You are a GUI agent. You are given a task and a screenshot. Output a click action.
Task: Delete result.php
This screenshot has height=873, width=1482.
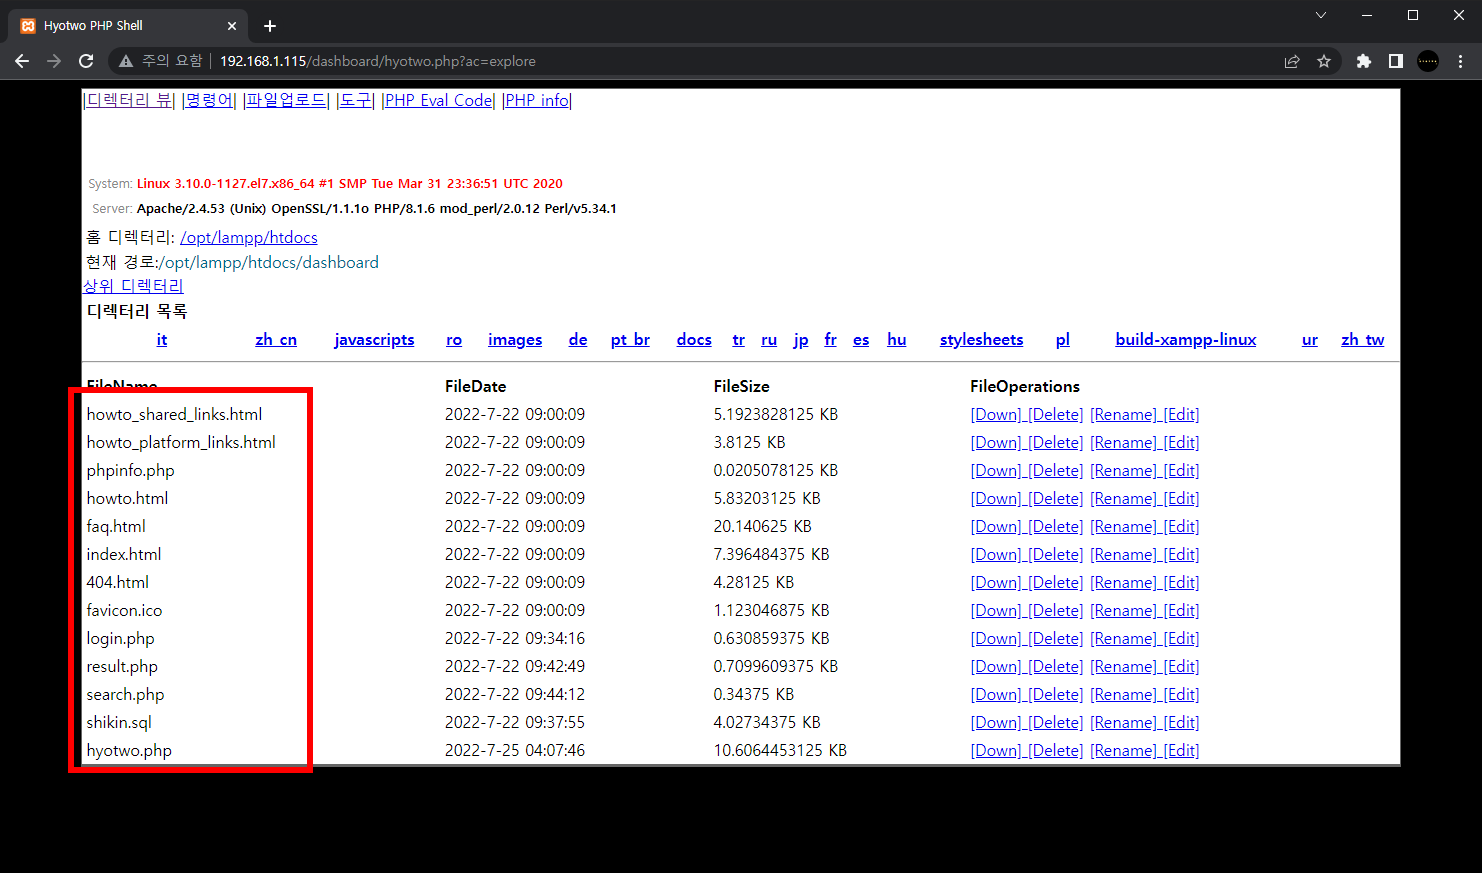(1056, 666)
